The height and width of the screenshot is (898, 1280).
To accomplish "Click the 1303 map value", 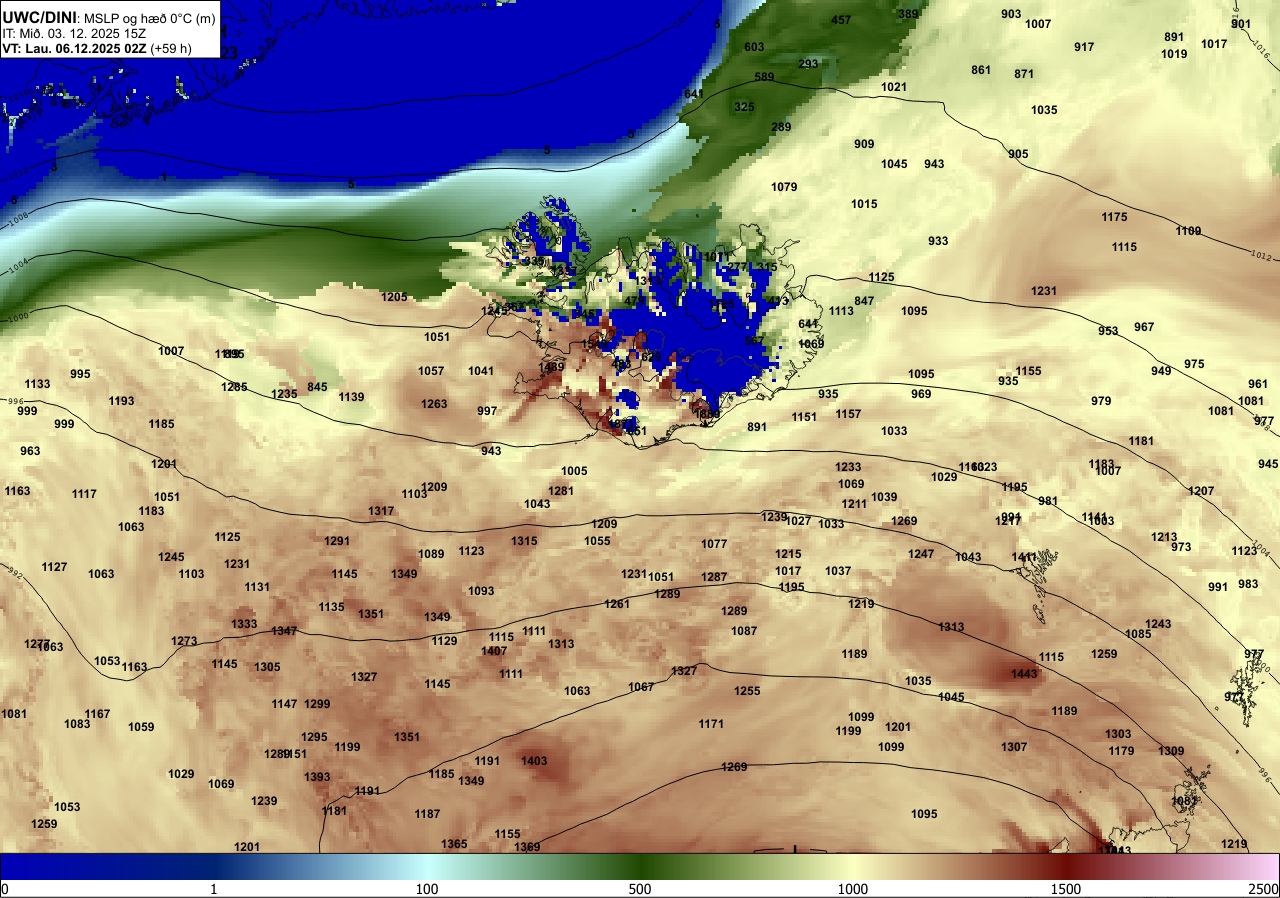I will tap(1118, 734).
